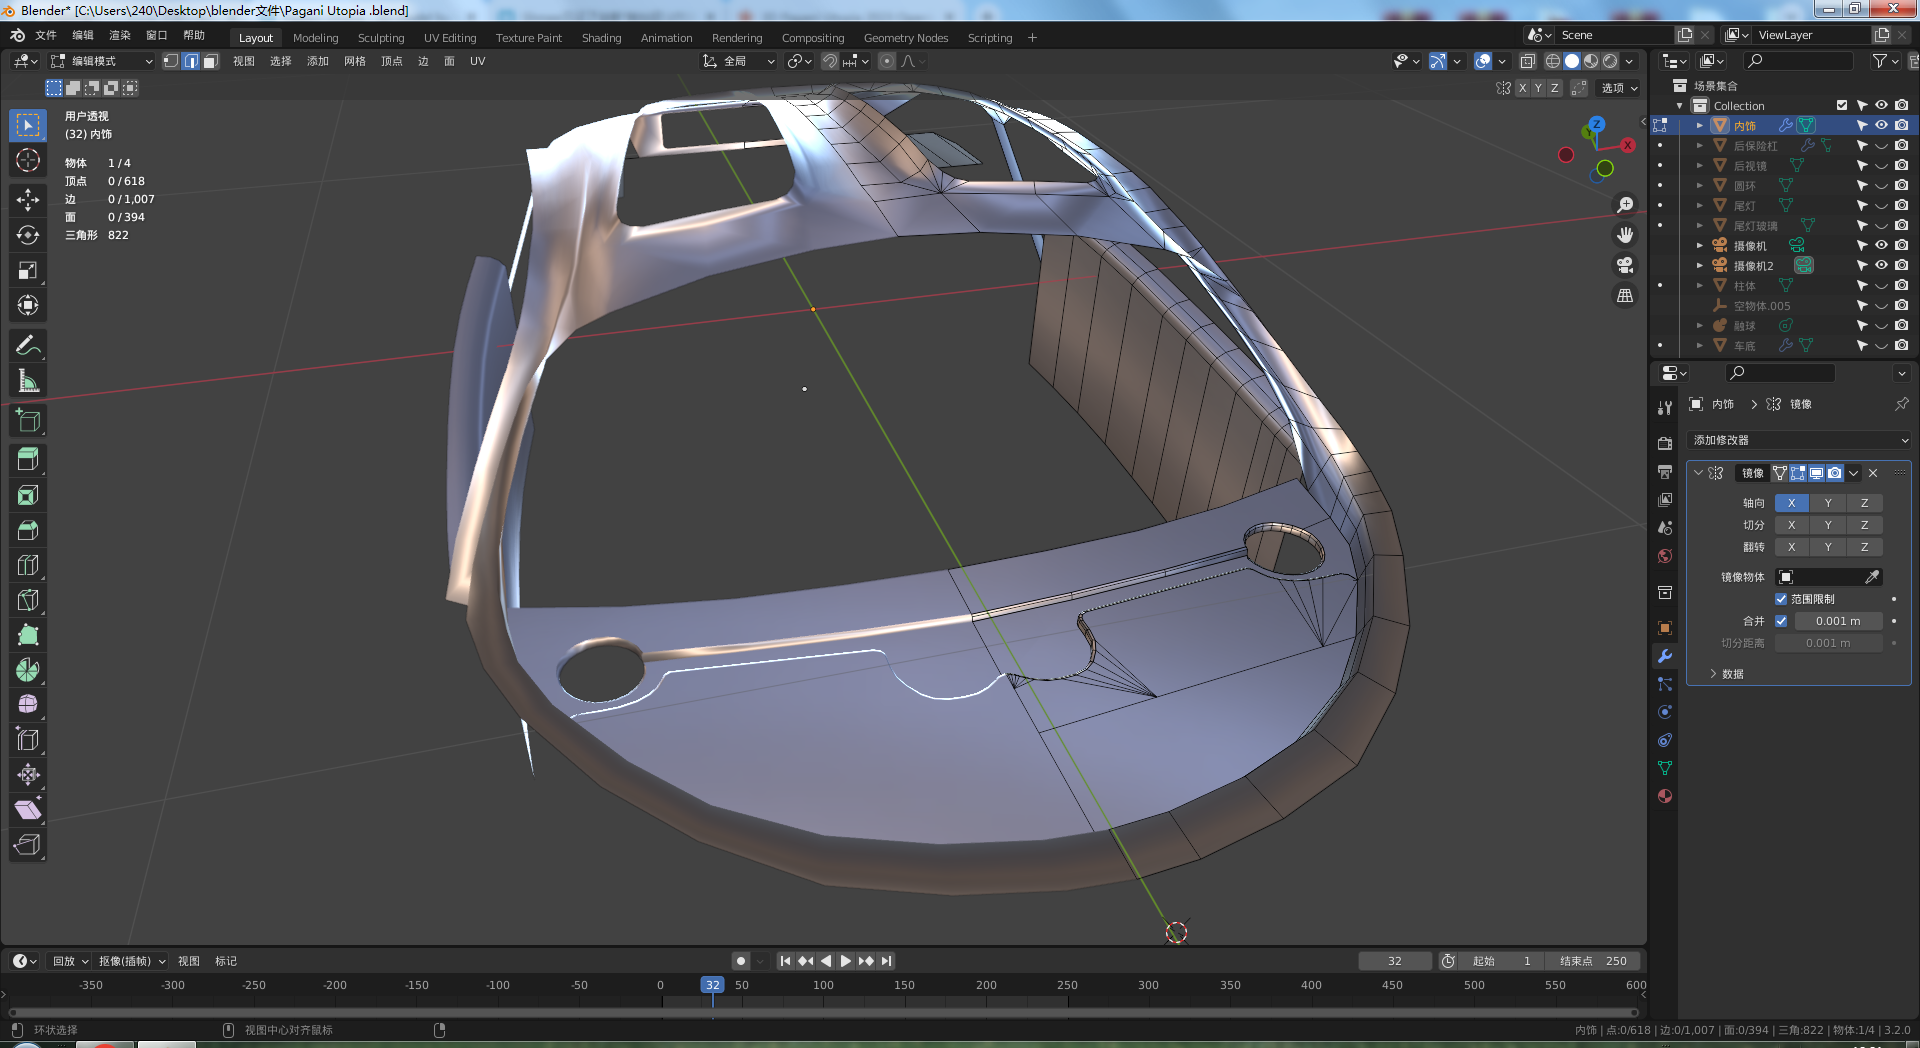1920x1048 pixels.
Task: Click the viewport zoom magnifier icon
Action: [x=1625, y=205]
